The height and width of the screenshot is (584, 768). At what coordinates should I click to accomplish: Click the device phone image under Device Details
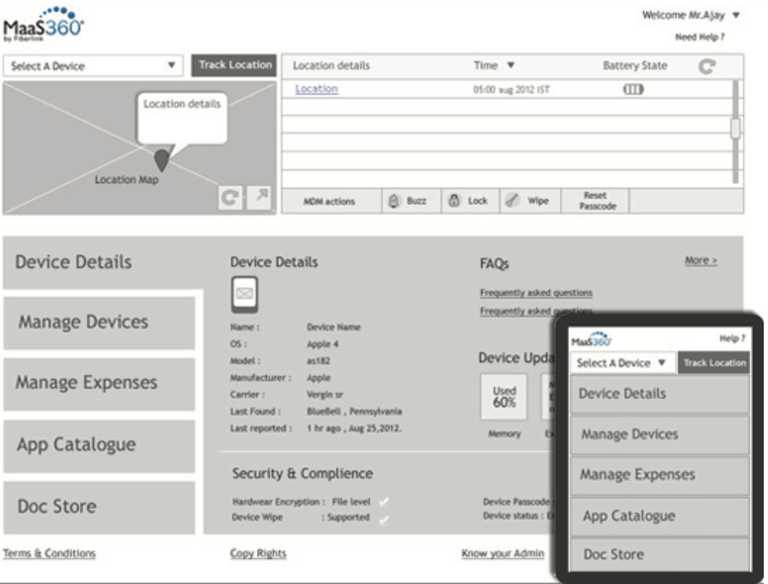pos(244,294)
